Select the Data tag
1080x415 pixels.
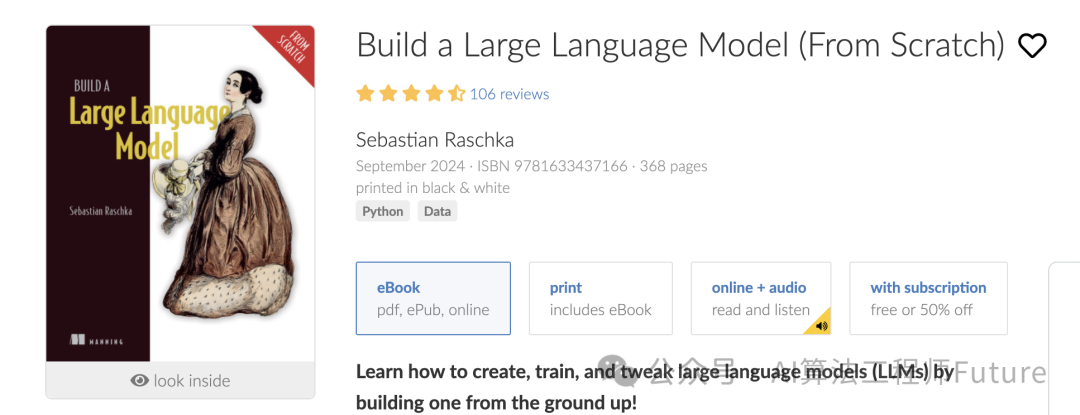coord(437,211)
